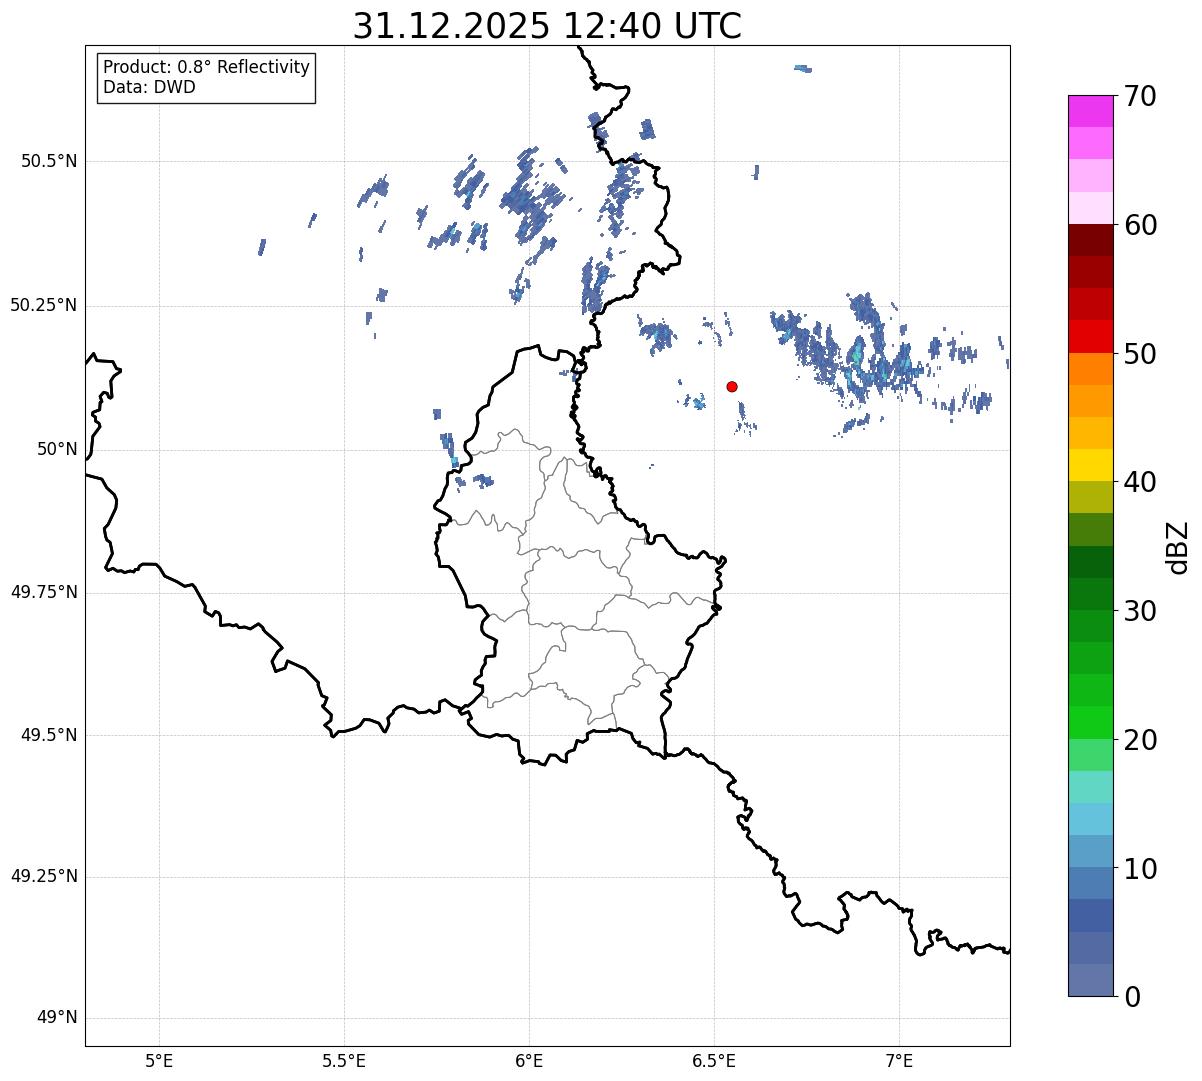Click the '70' colorbar tick label

(x=1140, y=96)
